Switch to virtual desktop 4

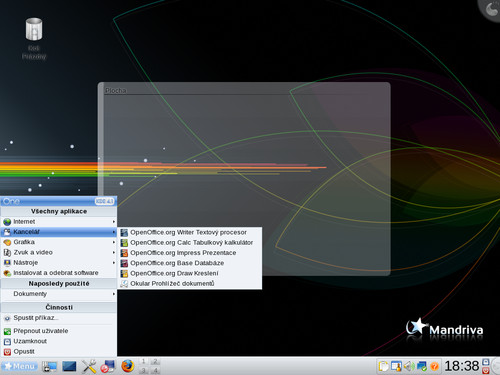[155, 370]
